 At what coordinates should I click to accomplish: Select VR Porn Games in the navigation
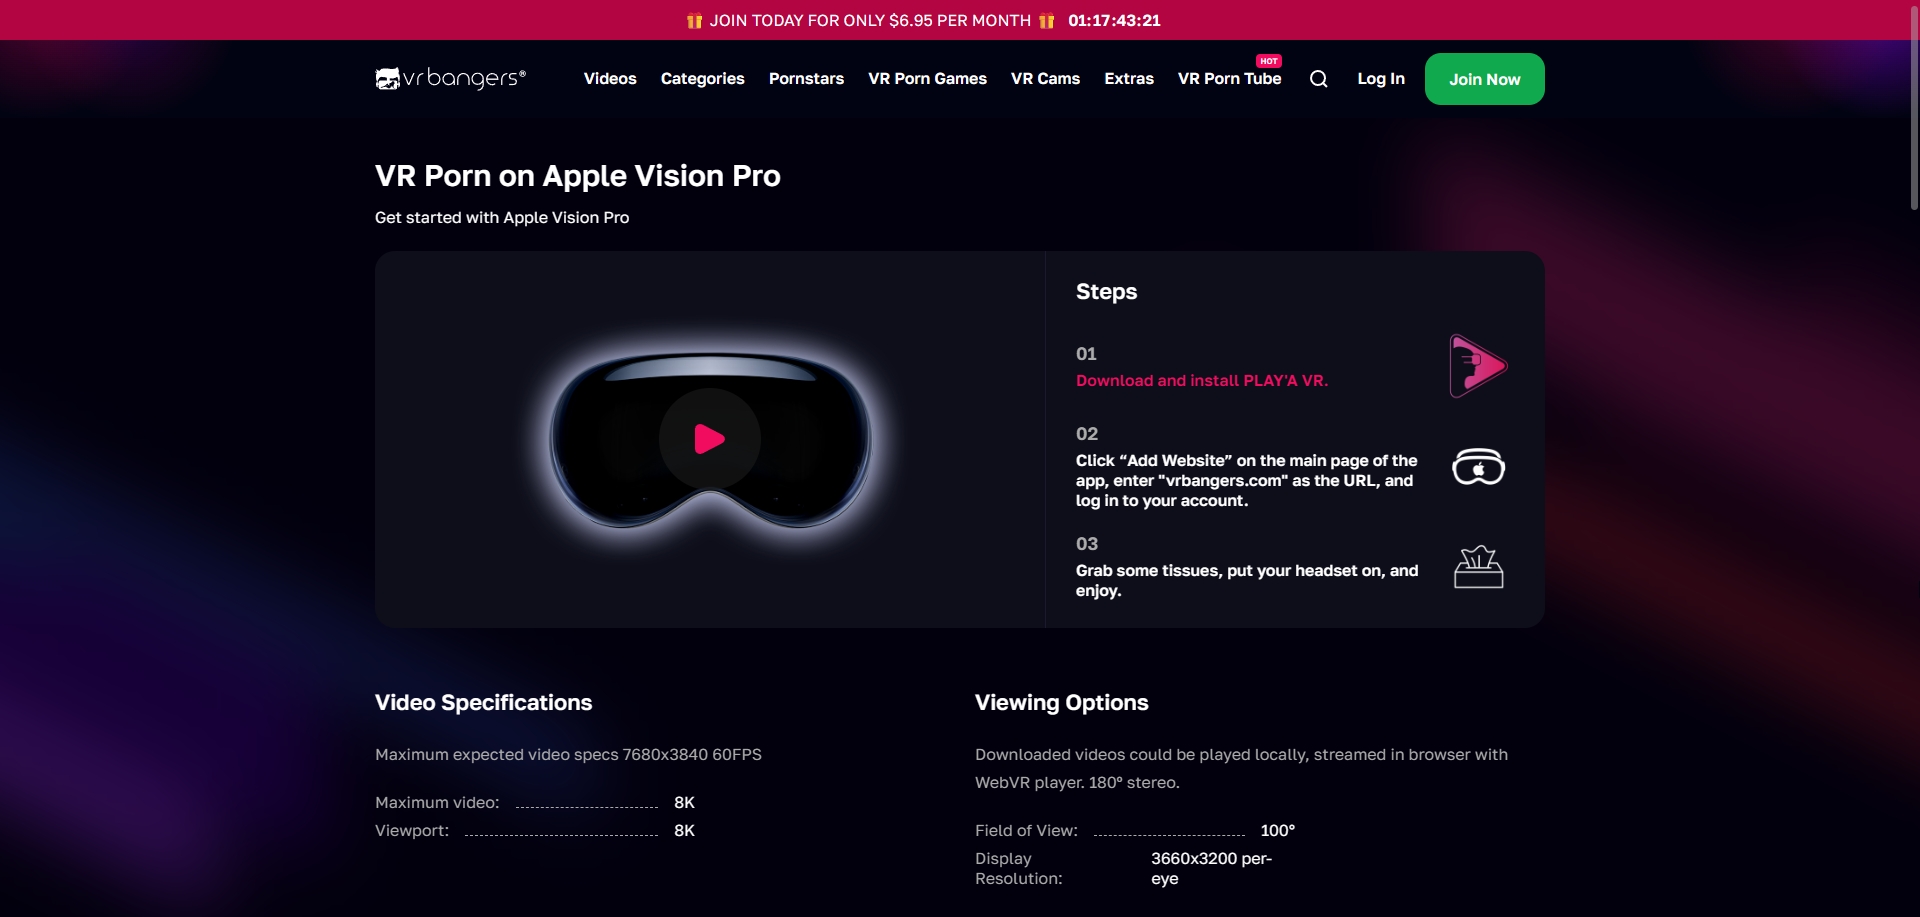pos(927,78)
